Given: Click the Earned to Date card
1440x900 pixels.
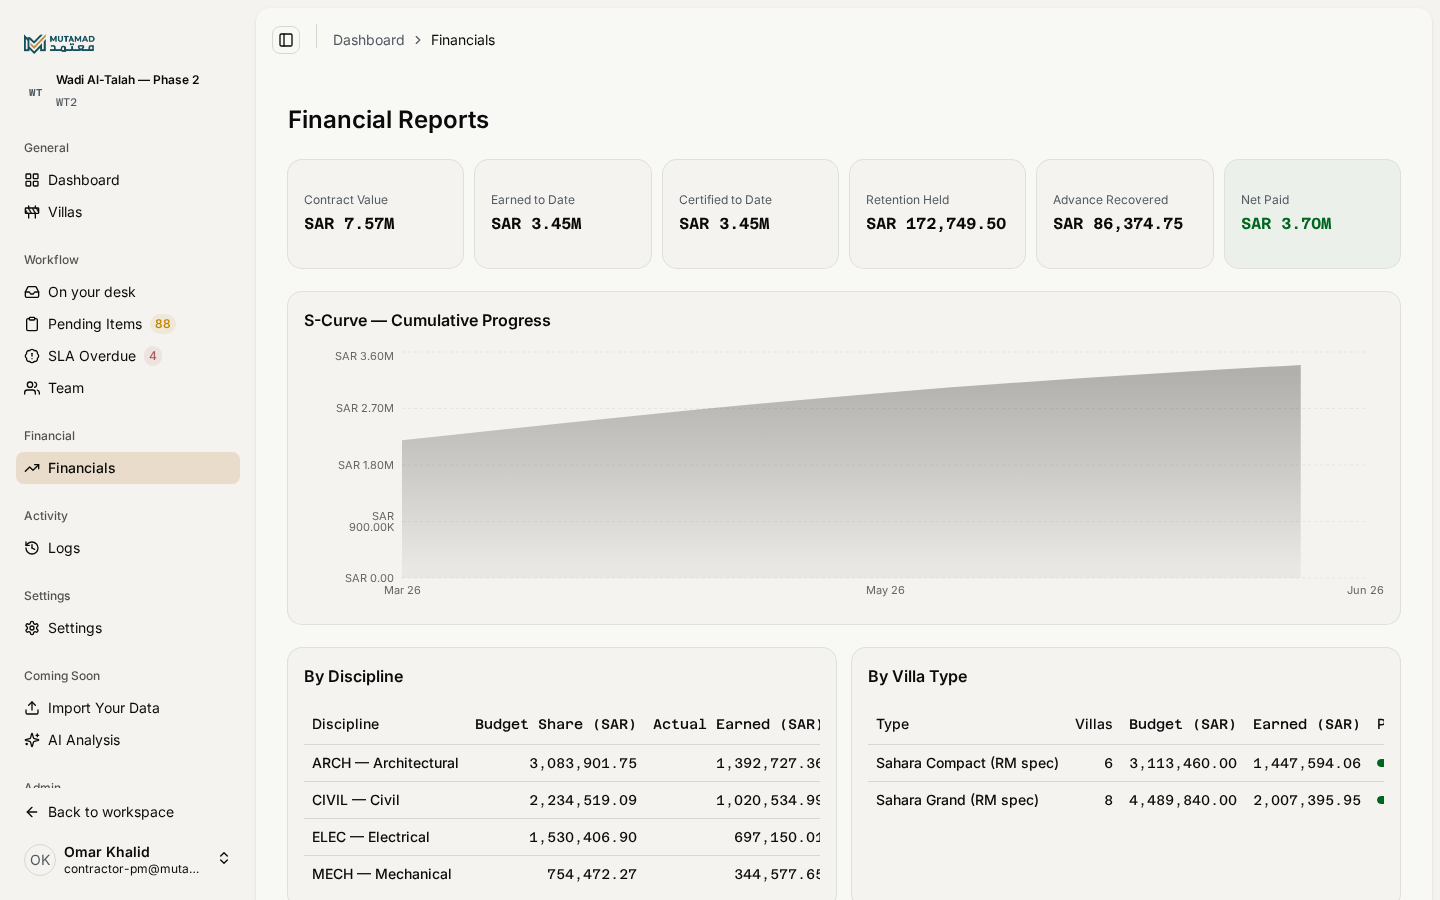Looking at the screenshot, I should coord(563,214).
